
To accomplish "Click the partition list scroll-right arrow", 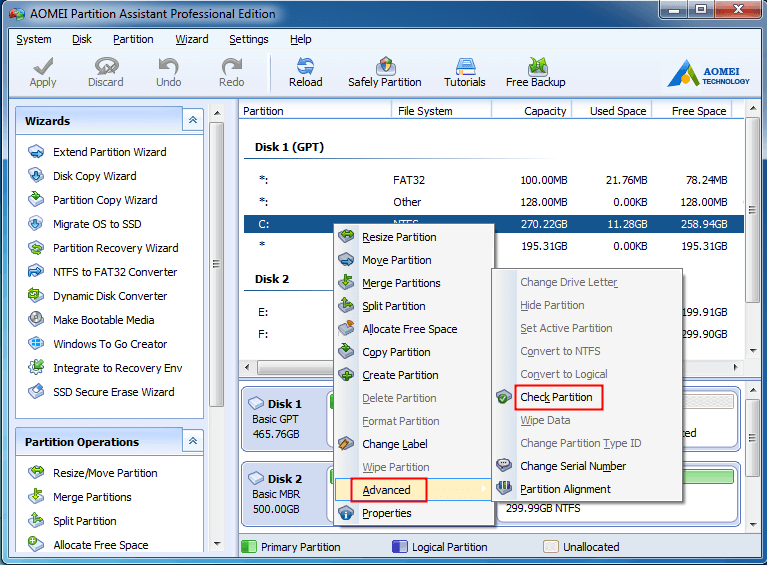I will click(735, 367).
